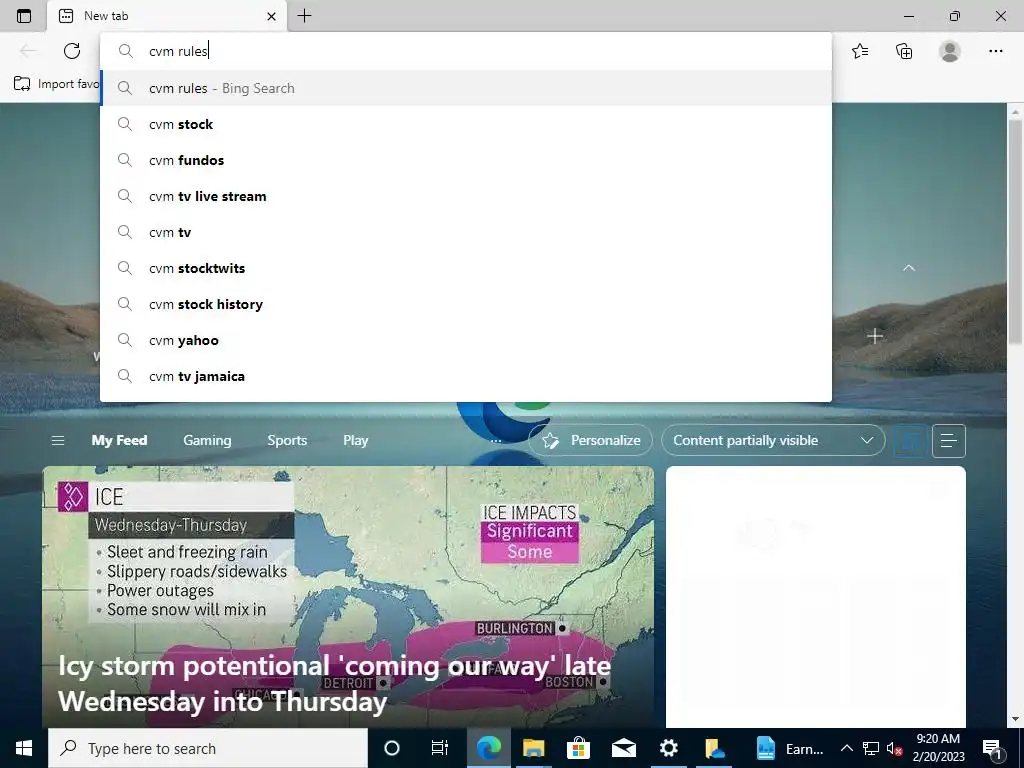Viewport: 1024px width, 768px height.
Task: Open Cortana circle icon on taskbar
Action: [x=392, y=748]
